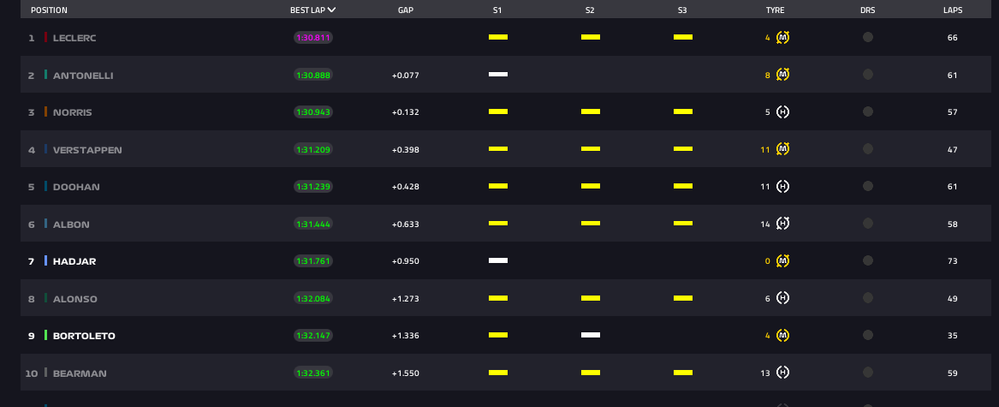
Task: Click Doohan's hard tyre icon
Action: (x=783, y=187)
